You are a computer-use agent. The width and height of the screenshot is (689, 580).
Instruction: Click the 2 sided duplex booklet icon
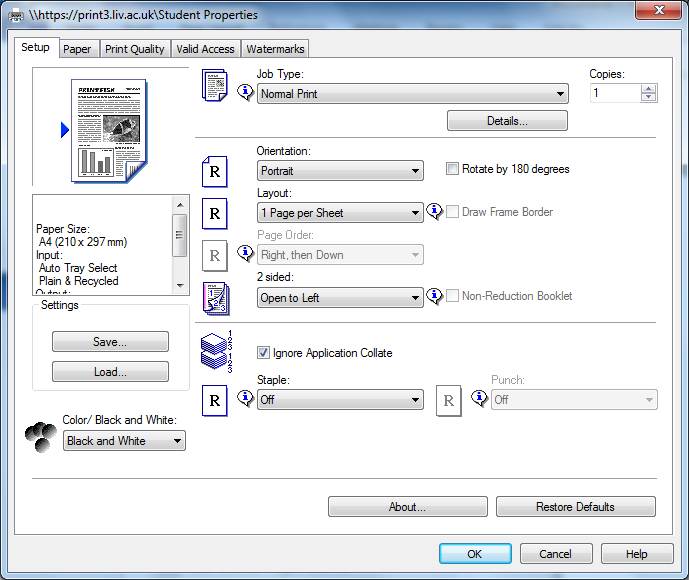[x=216, y=298]
